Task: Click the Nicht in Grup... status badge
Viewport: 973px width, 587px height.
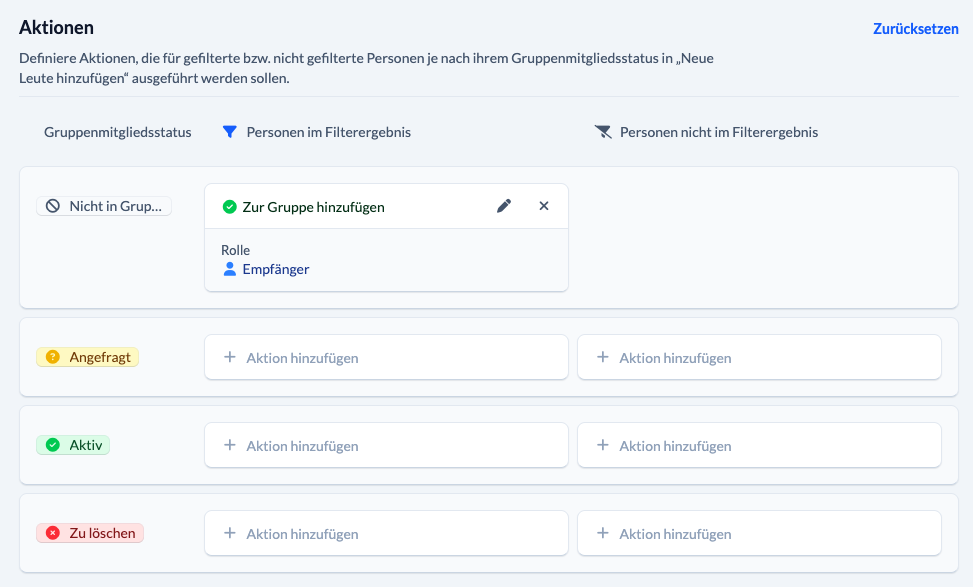Action: point(104,206)
